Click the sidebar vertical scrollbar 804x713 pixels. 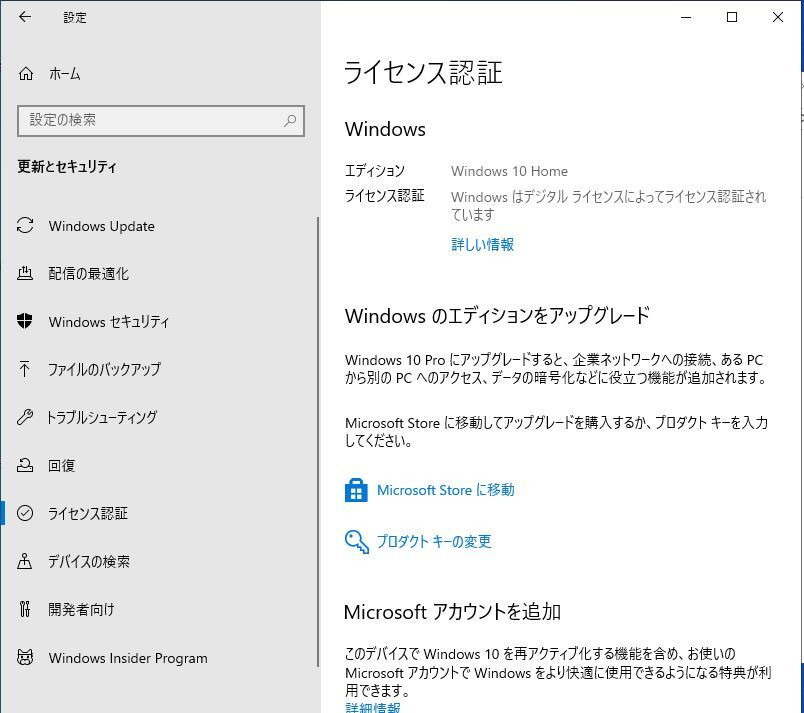click(318, 442)
